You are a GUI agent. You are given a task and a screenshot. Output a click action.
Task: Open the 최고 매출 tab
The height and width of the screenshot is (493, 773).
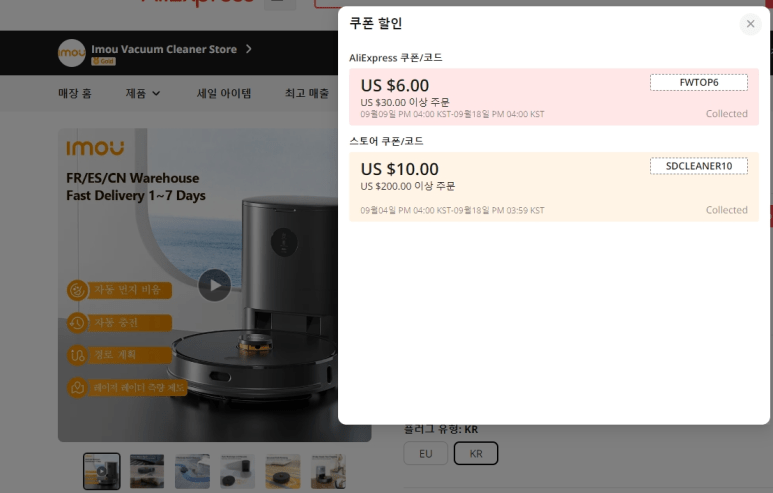pos(307,93)
